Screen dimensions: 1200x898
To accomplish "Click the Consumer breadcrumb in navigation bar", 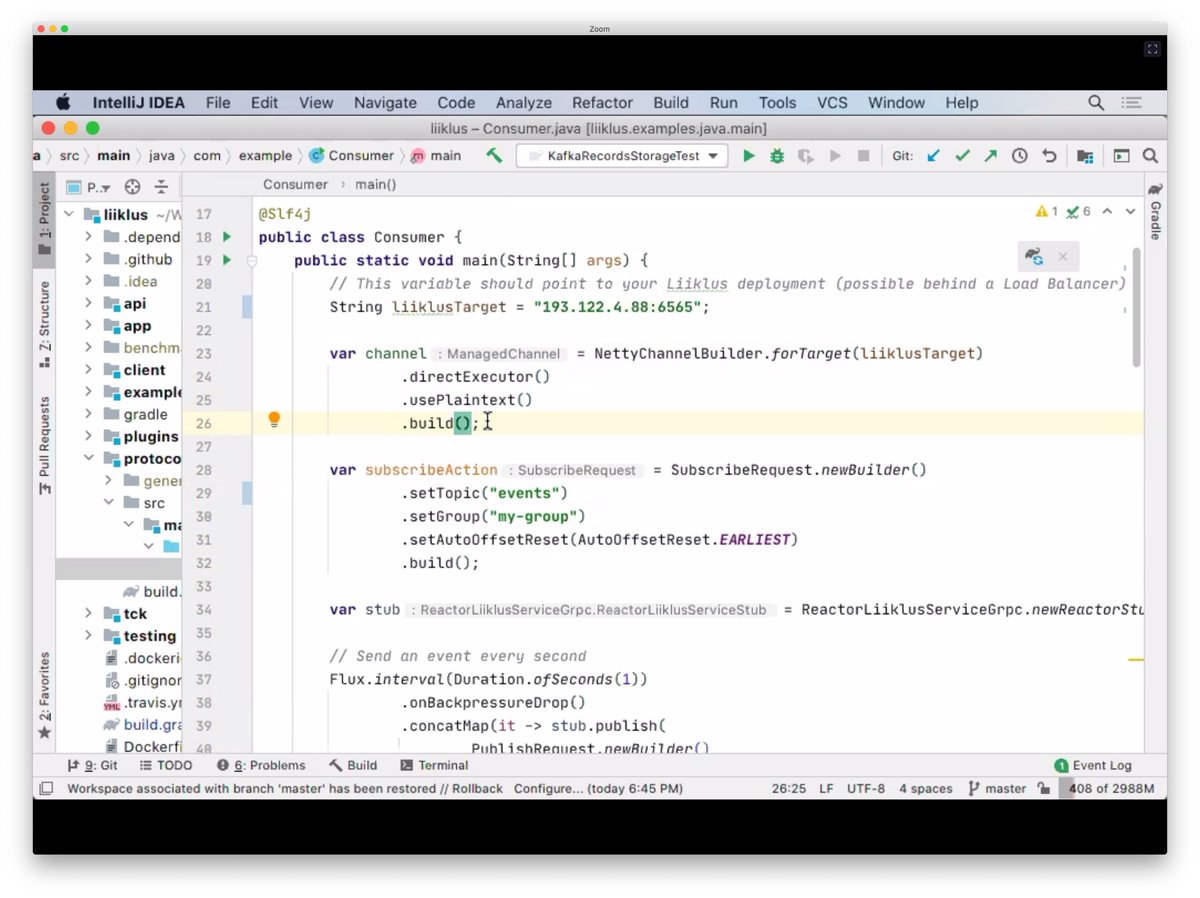I will coord(352,156).
